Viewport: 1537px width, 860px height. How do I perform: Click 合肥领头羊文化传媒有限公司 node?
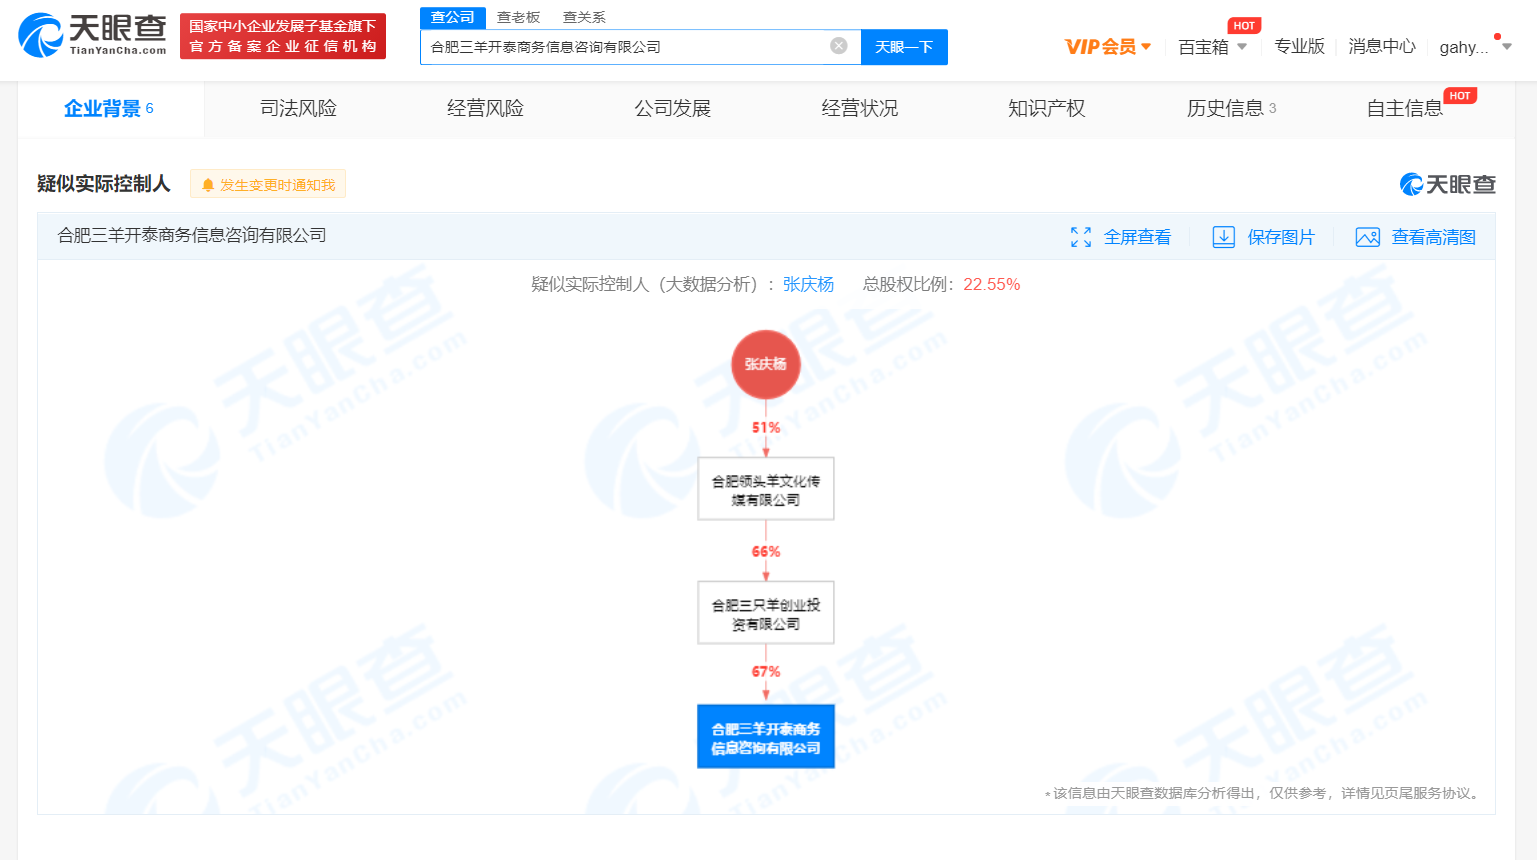click(x=766, y=489)
